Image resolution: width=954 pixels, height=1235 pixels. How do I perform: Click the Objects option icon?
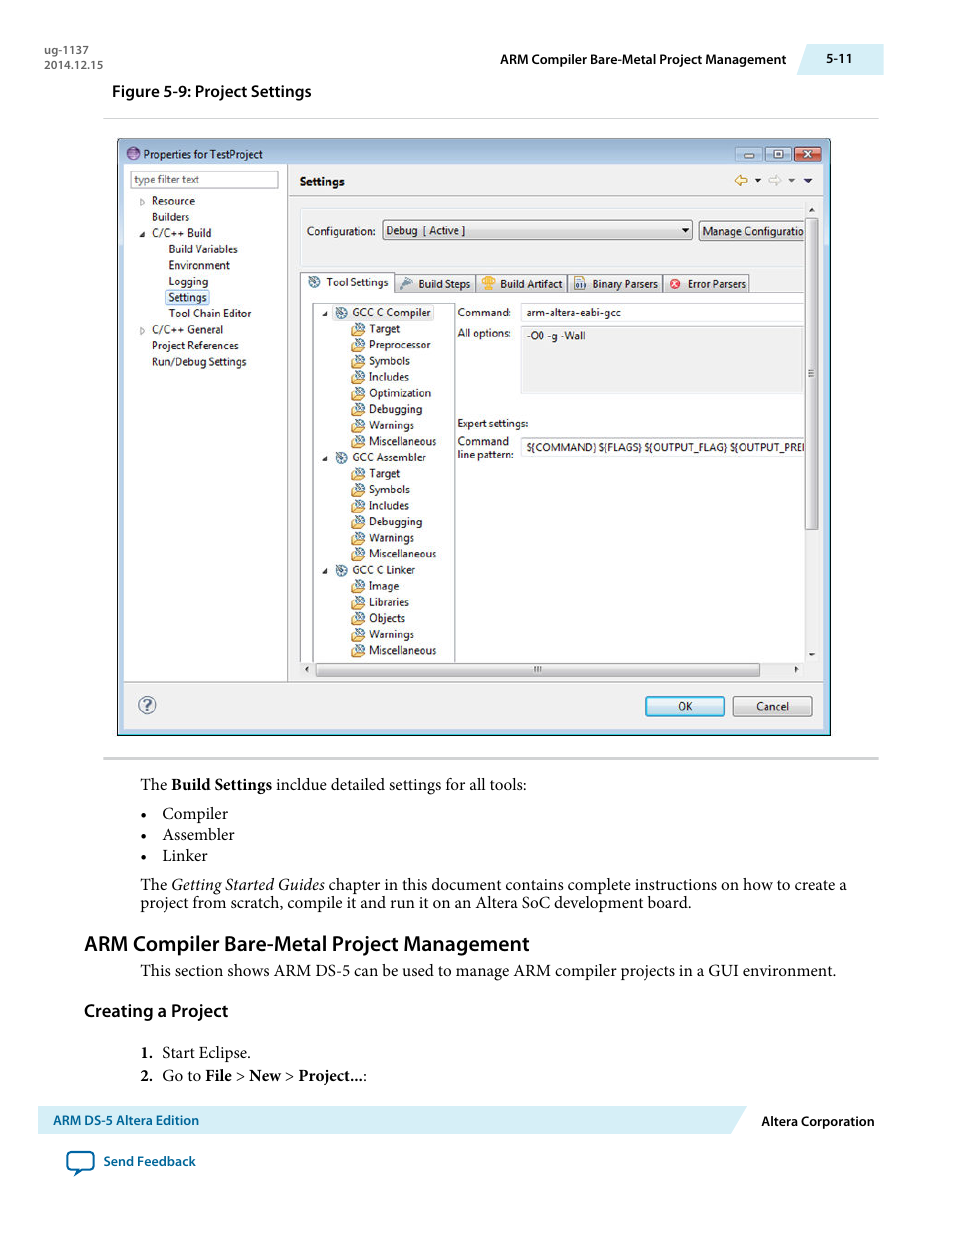coord(358,618)
